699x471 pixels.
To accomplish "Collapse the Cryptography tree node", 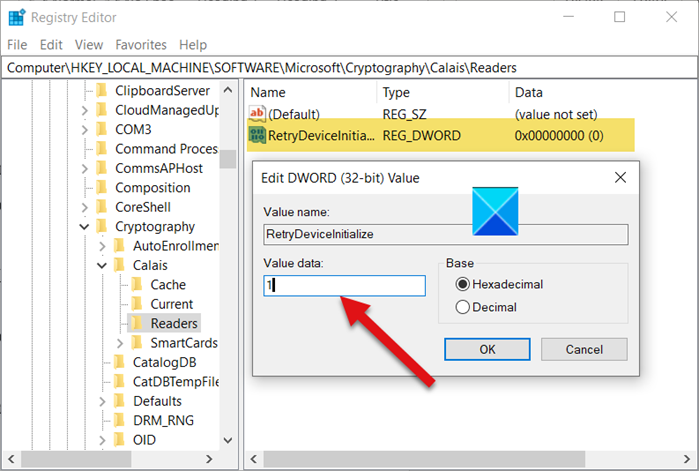I will pos(84,227).
